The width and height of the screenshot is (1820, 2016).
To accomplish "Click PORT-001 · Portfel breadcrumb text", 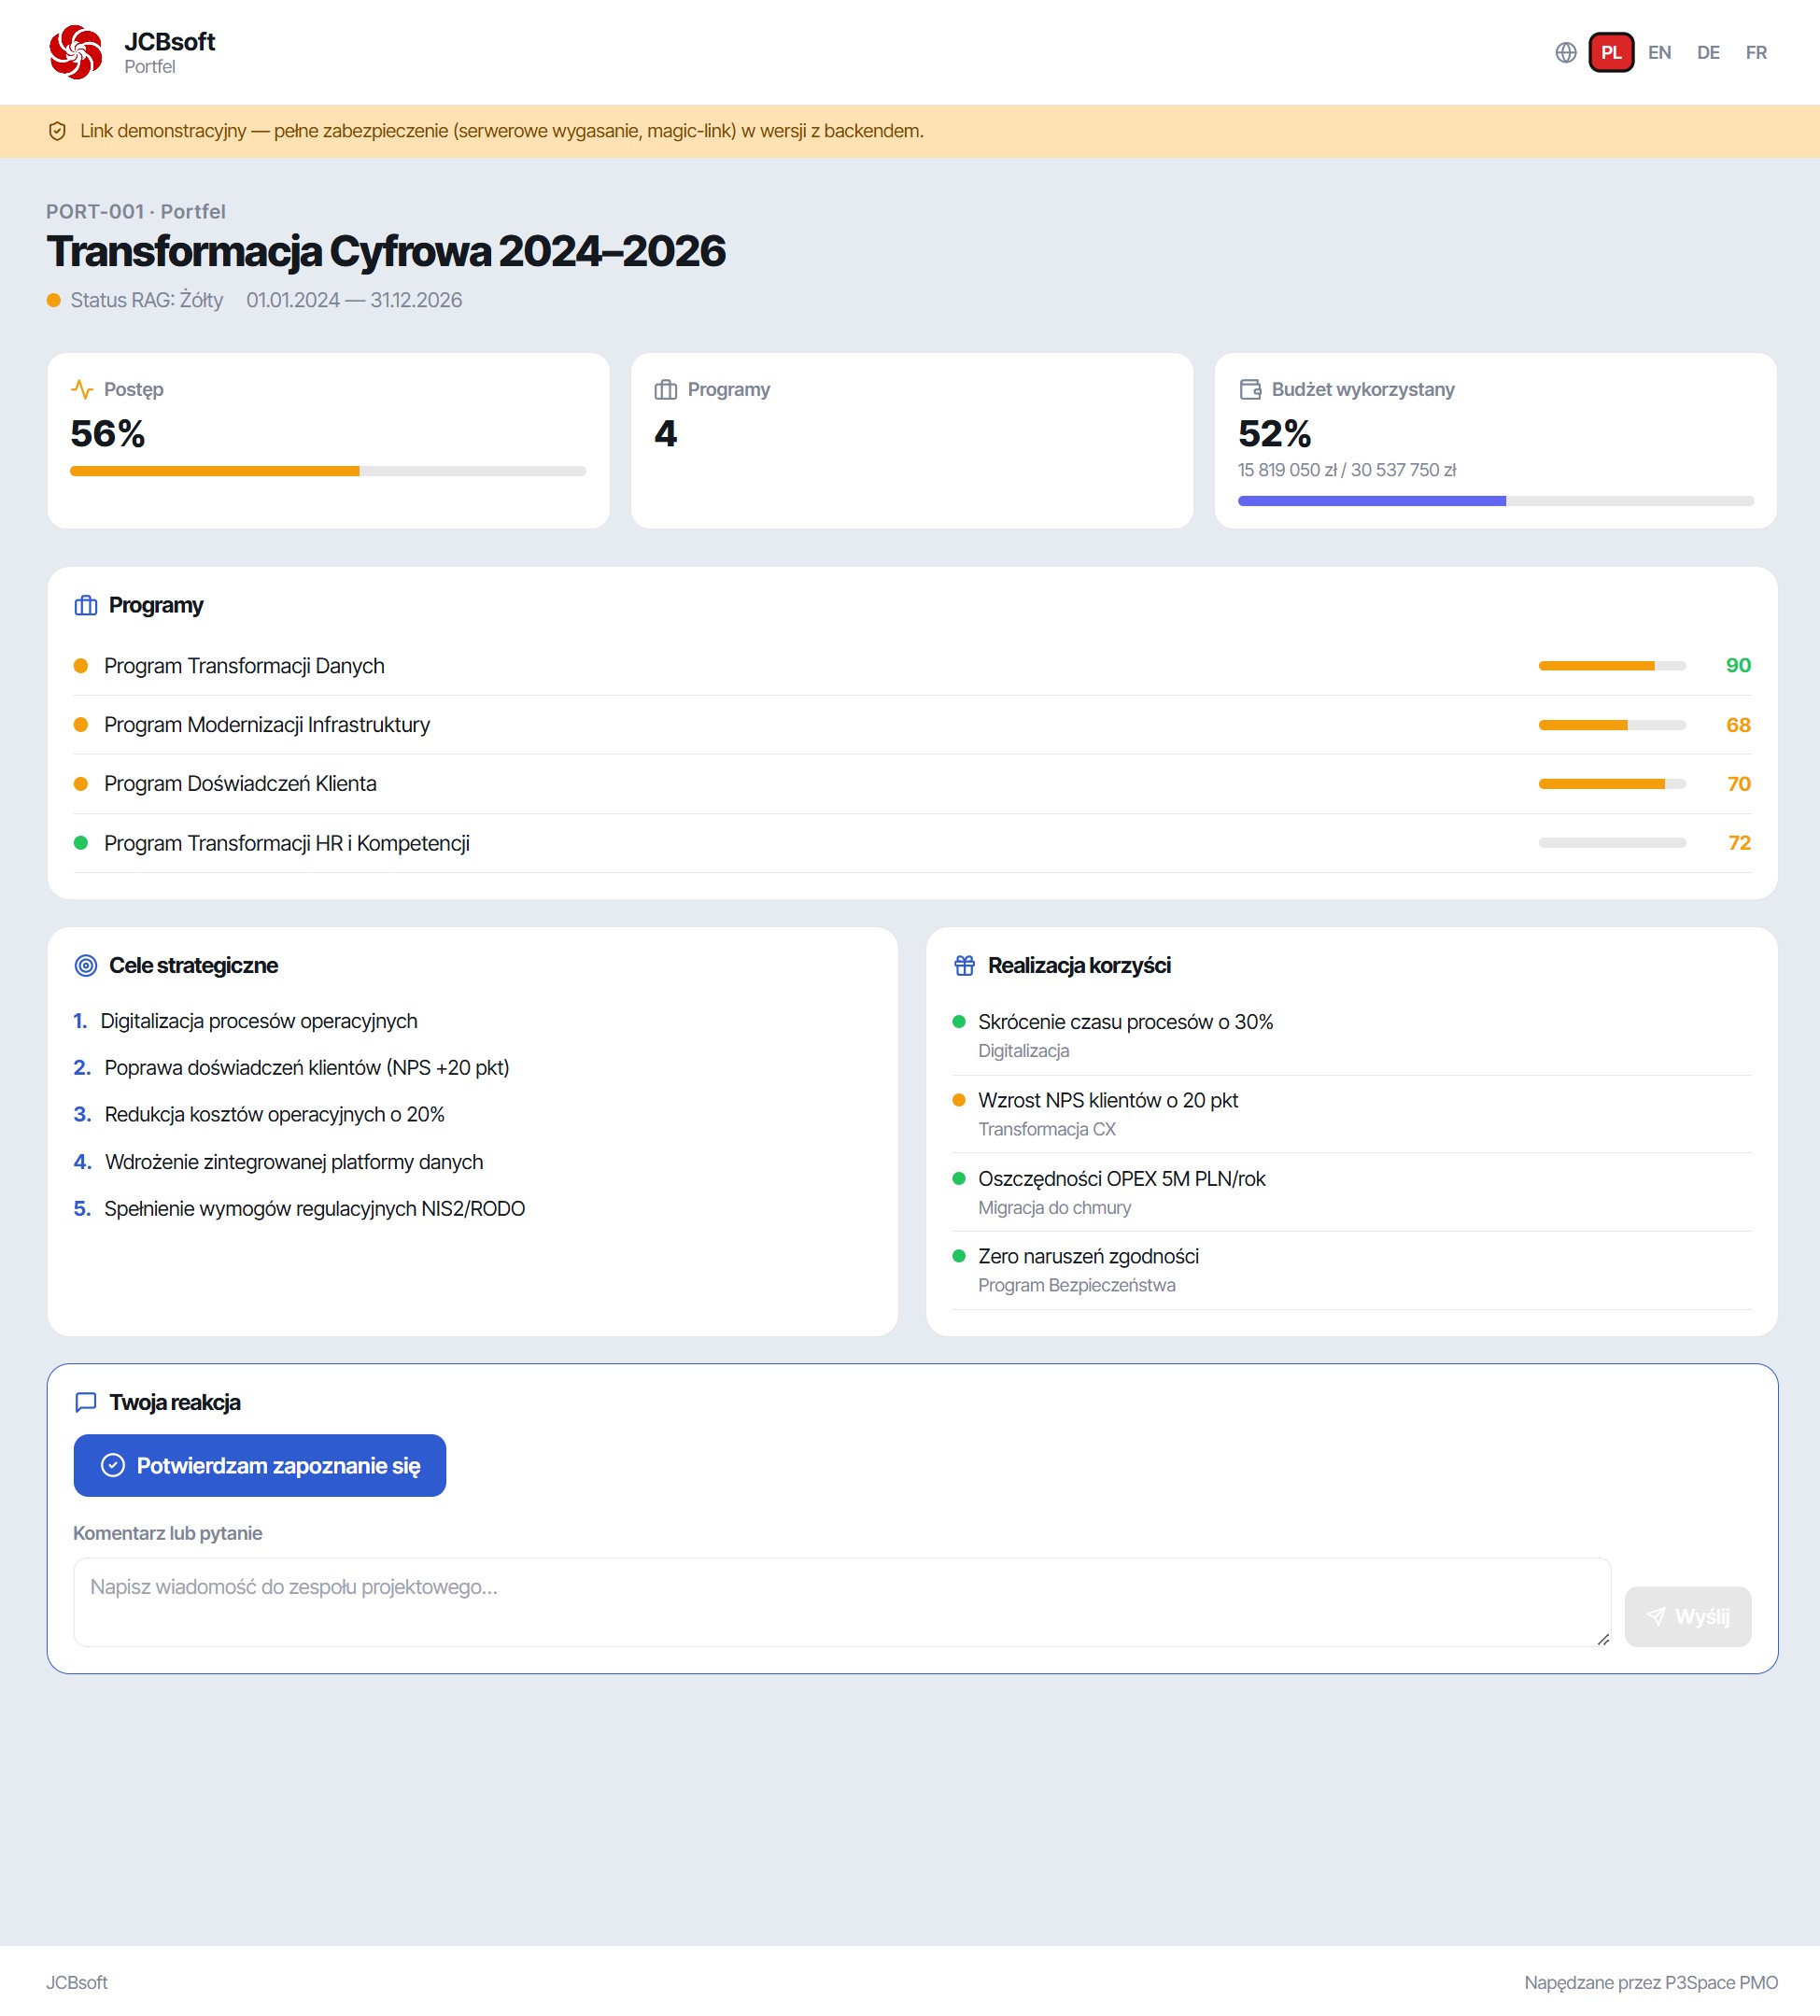I will coord(136,211).
